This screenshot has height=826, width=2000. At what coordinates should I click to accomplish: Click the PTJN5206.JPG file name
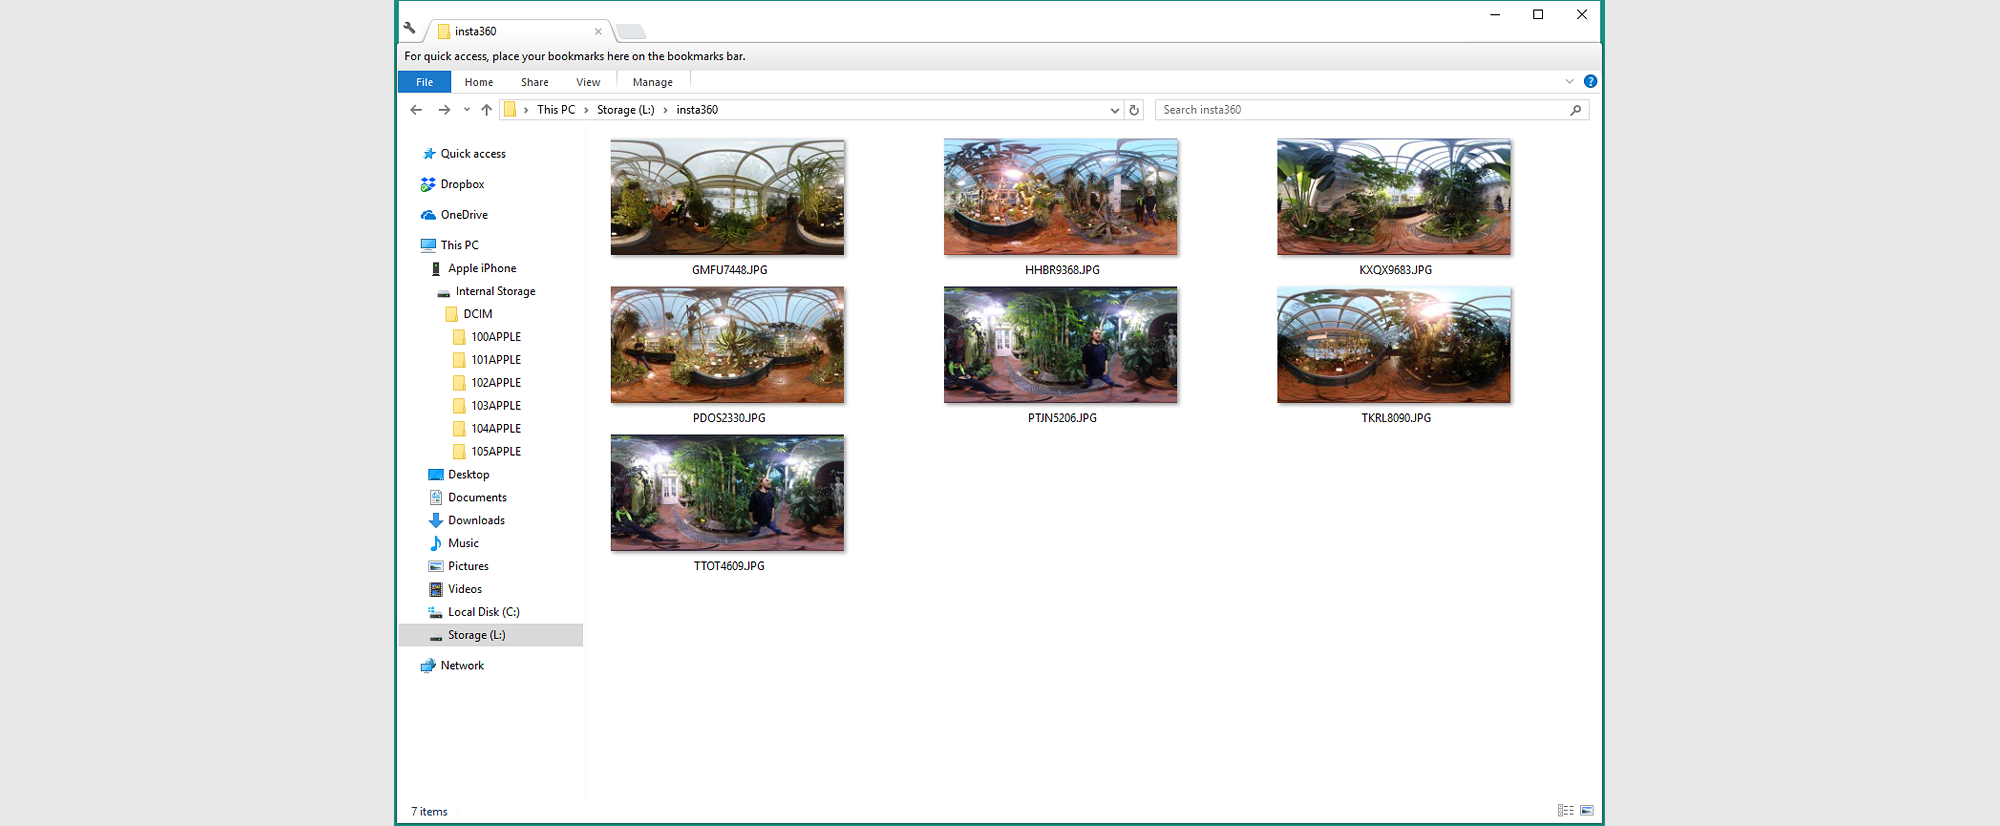tap(1062, 418)
